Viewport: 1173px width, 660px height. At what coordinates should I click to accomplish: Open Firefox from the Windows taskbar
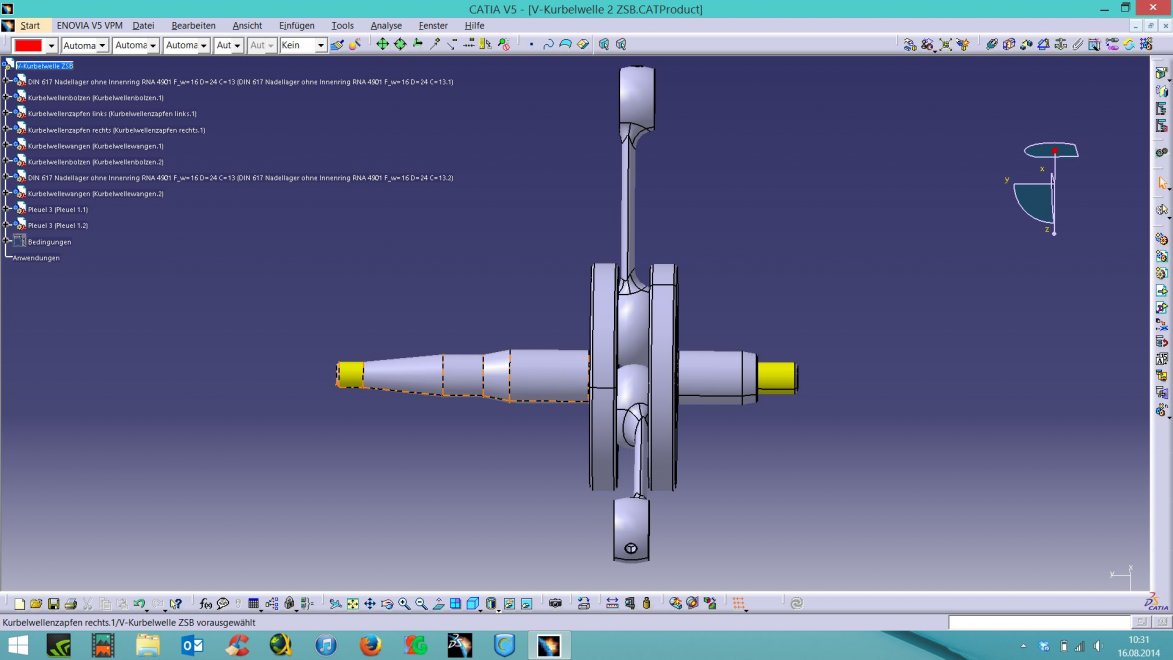coord(370,645)
